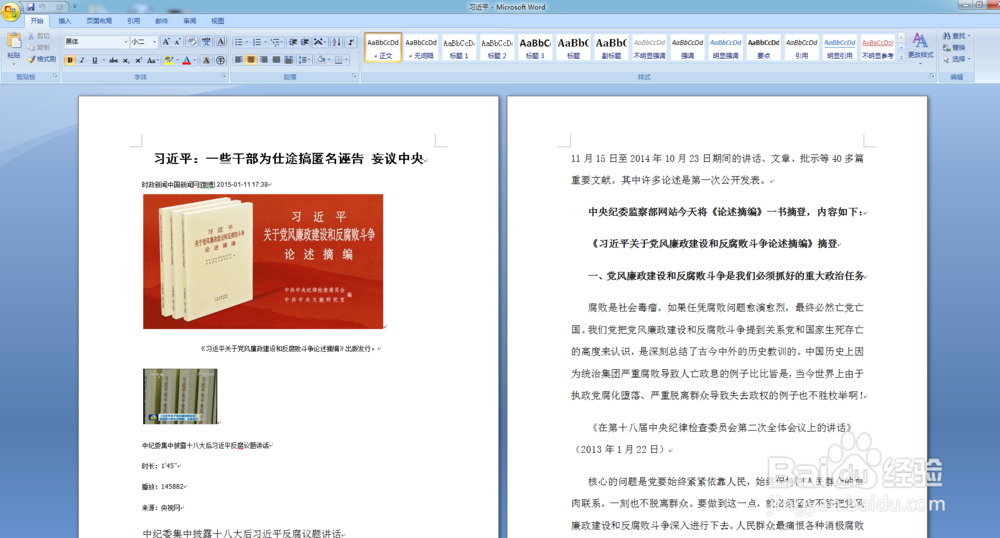1000x538 pixels.
Task: Apply a multilevel list
Action: 277,42
